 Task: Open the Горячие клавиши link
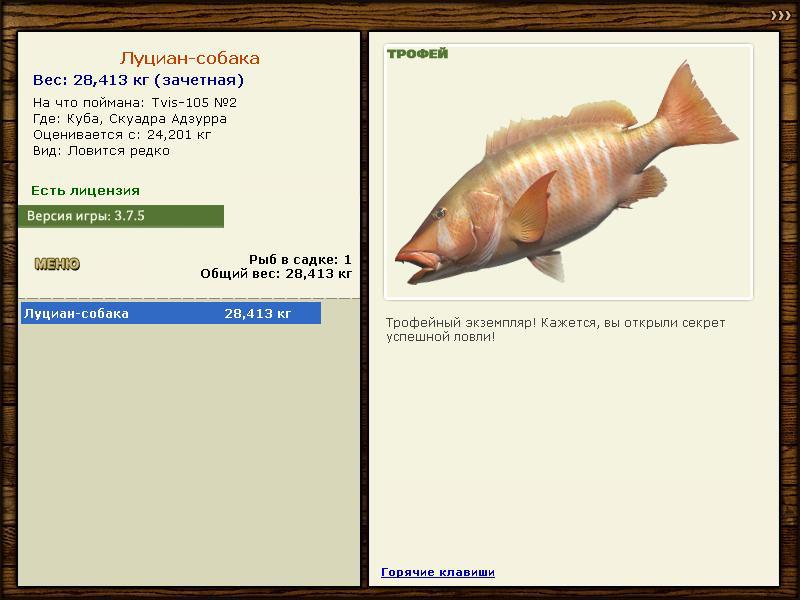pyautogui.click(x=438, y=572)
